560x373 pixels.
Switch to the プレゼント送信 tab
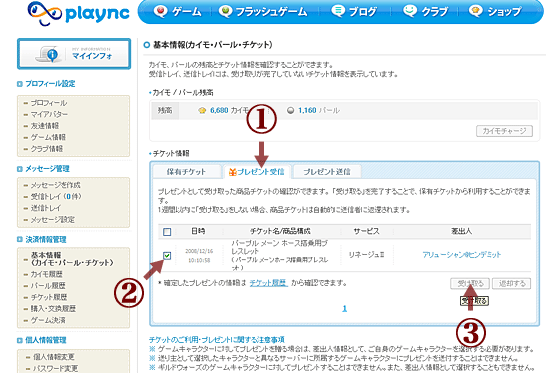click(327, 172)
